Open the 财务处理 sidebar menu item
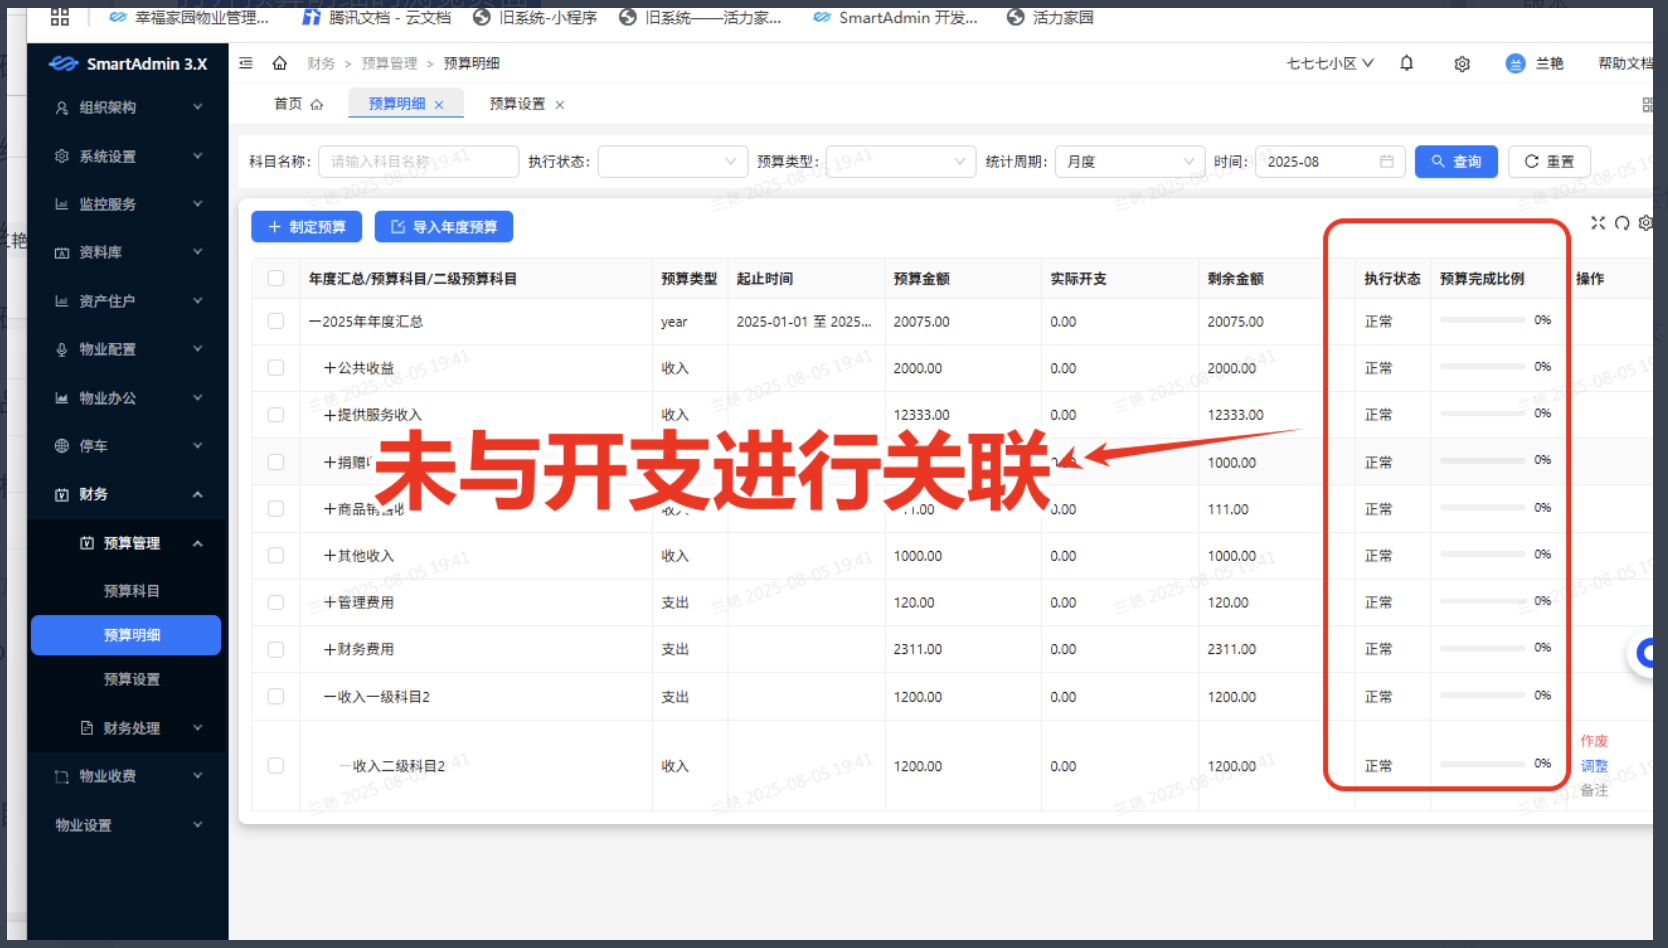 [132, 728]
